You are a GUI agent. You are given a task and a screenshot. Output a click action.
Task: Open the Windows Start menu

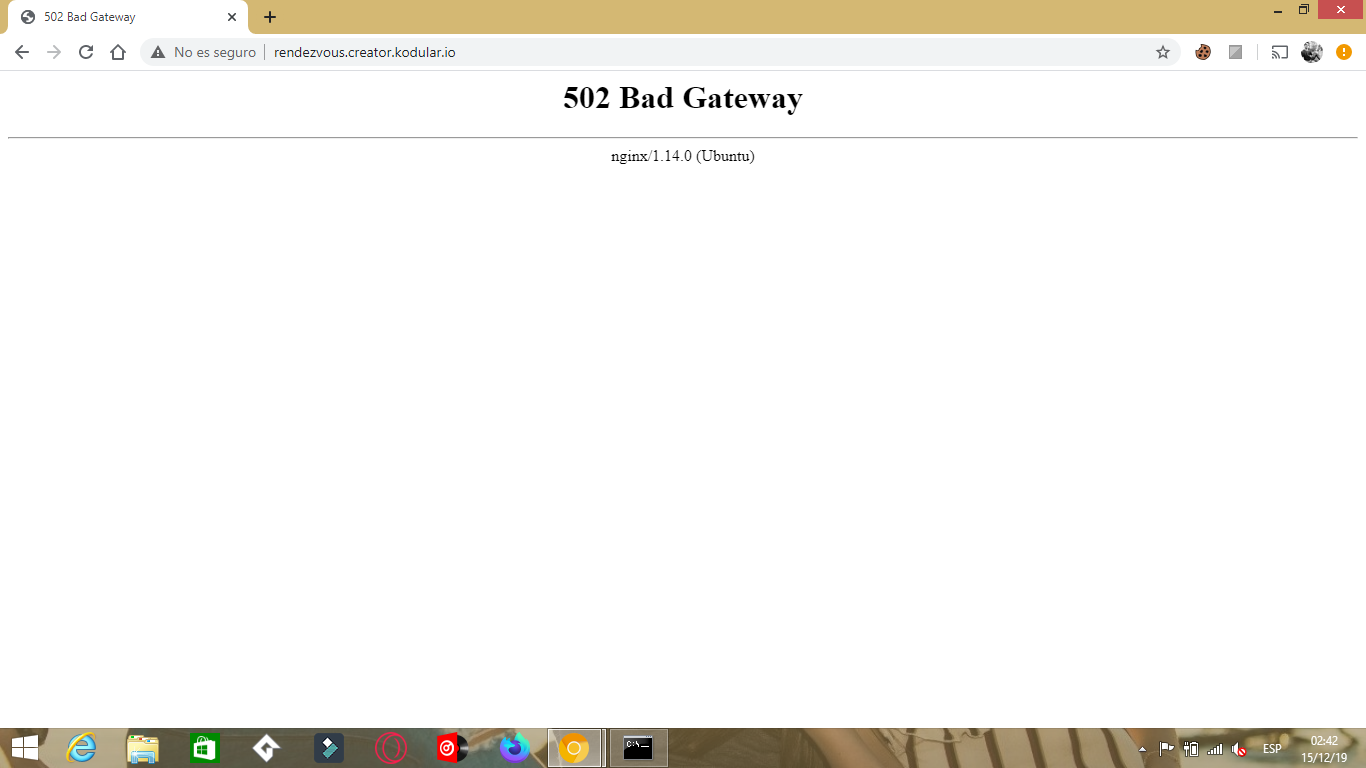(25, 748)
